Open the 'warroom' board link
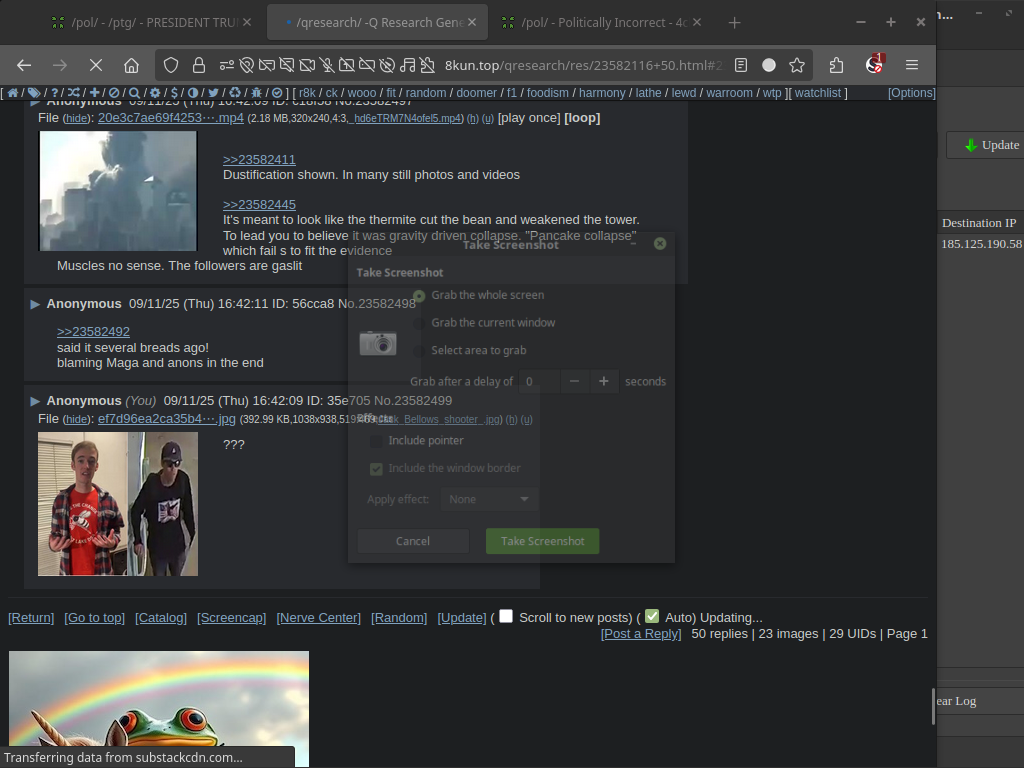Image resolution: width=1024 pixels, height=768 pixels. [x=729, y=93]
